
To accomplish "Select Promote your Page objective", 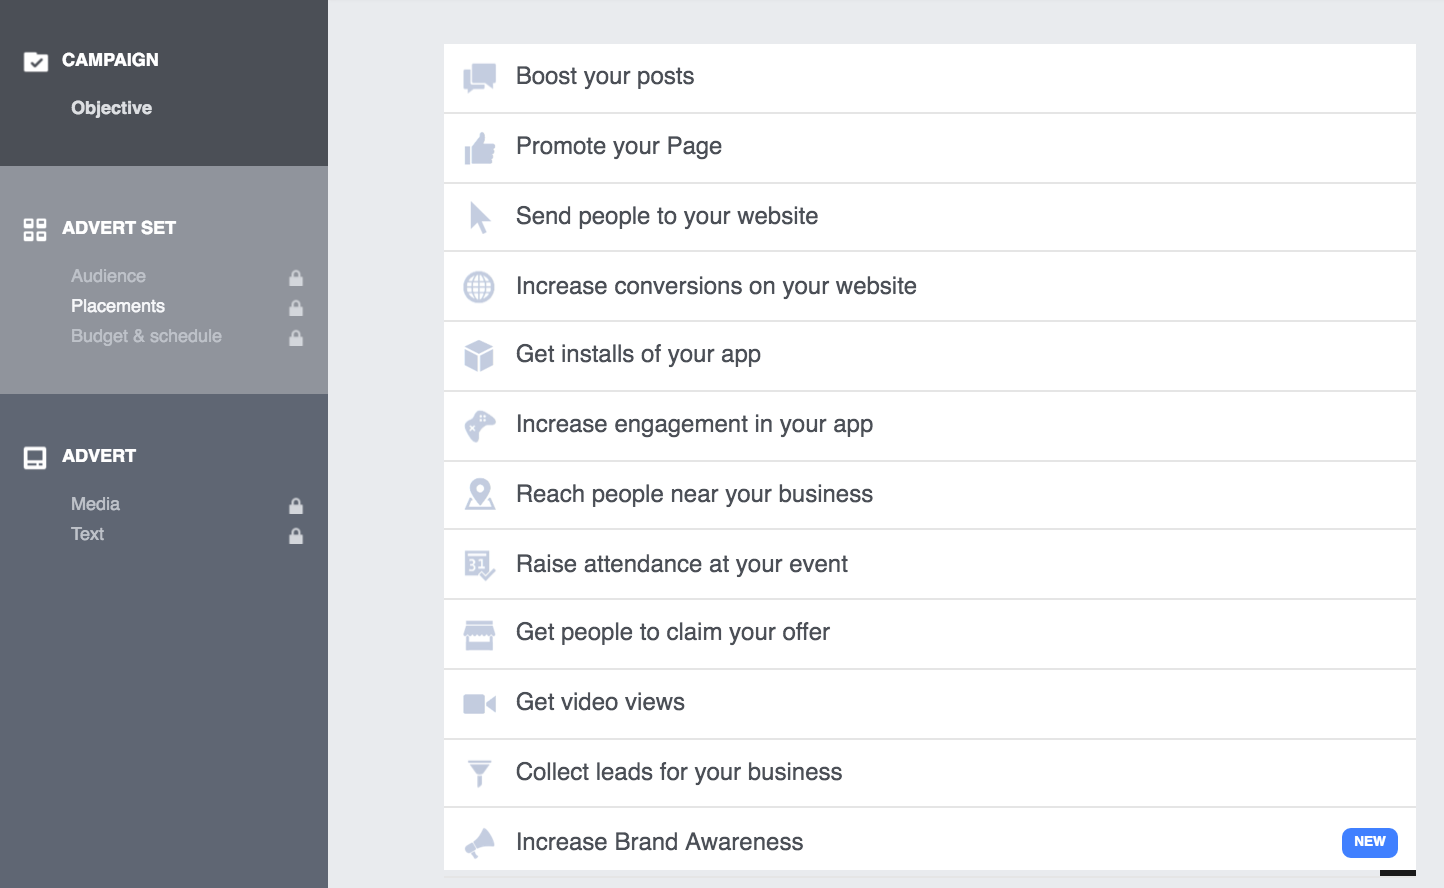I will tap(930, 148).
